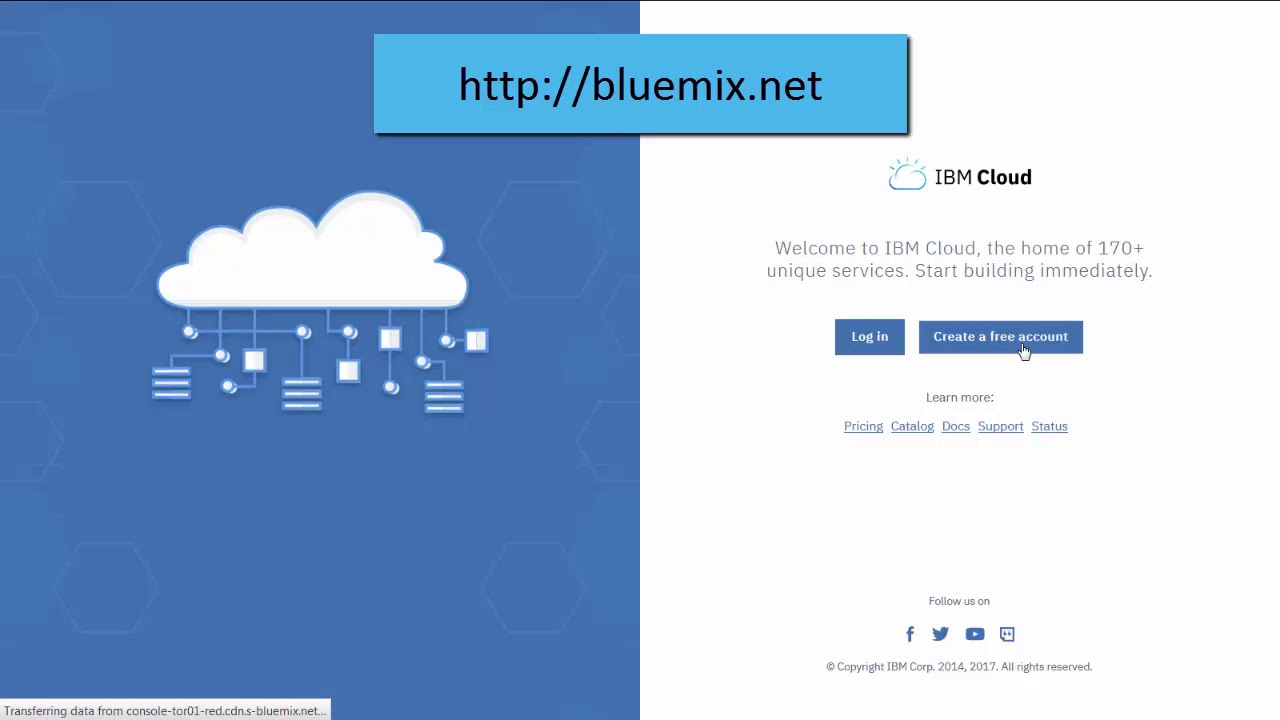
Task: Click the "Learn more:" label
Action: 959,397
